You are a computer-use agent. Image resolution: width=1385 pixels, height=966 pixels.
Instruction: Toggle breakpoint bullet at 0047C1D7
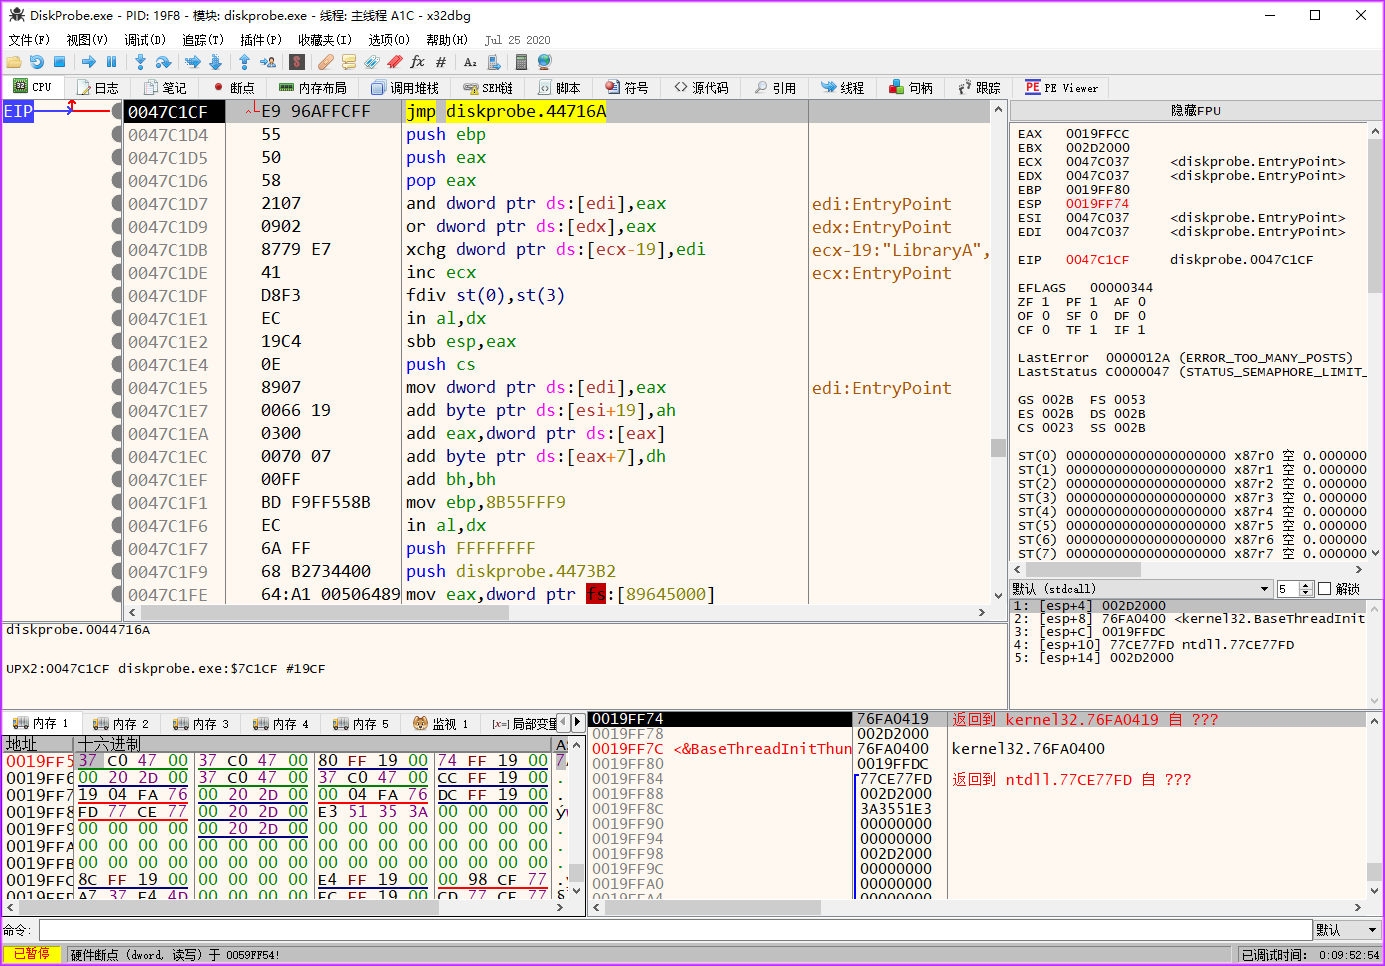[117, 203]
